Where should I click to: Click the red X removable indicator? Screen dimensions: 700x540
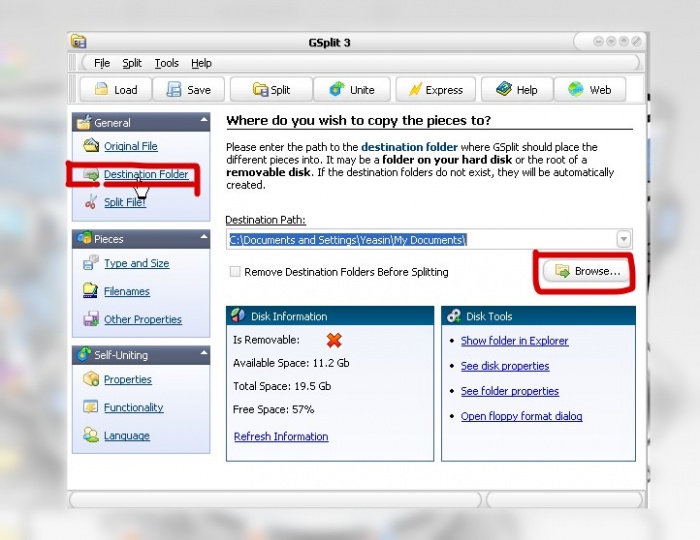point(334,340)
